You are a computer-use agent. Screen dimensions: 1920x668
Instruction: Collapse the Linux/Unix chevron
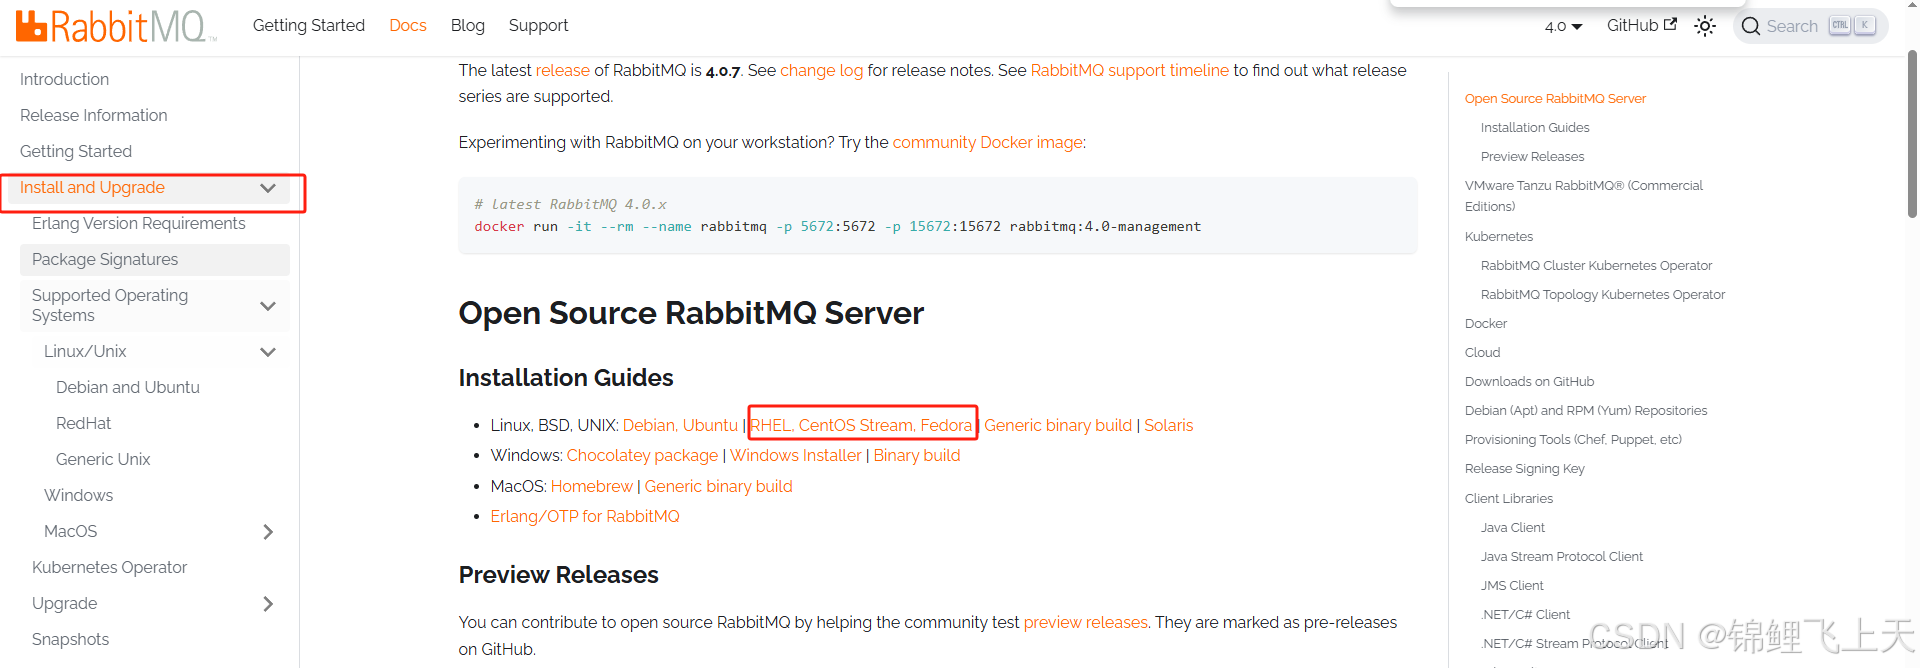(x=268, y=352)
